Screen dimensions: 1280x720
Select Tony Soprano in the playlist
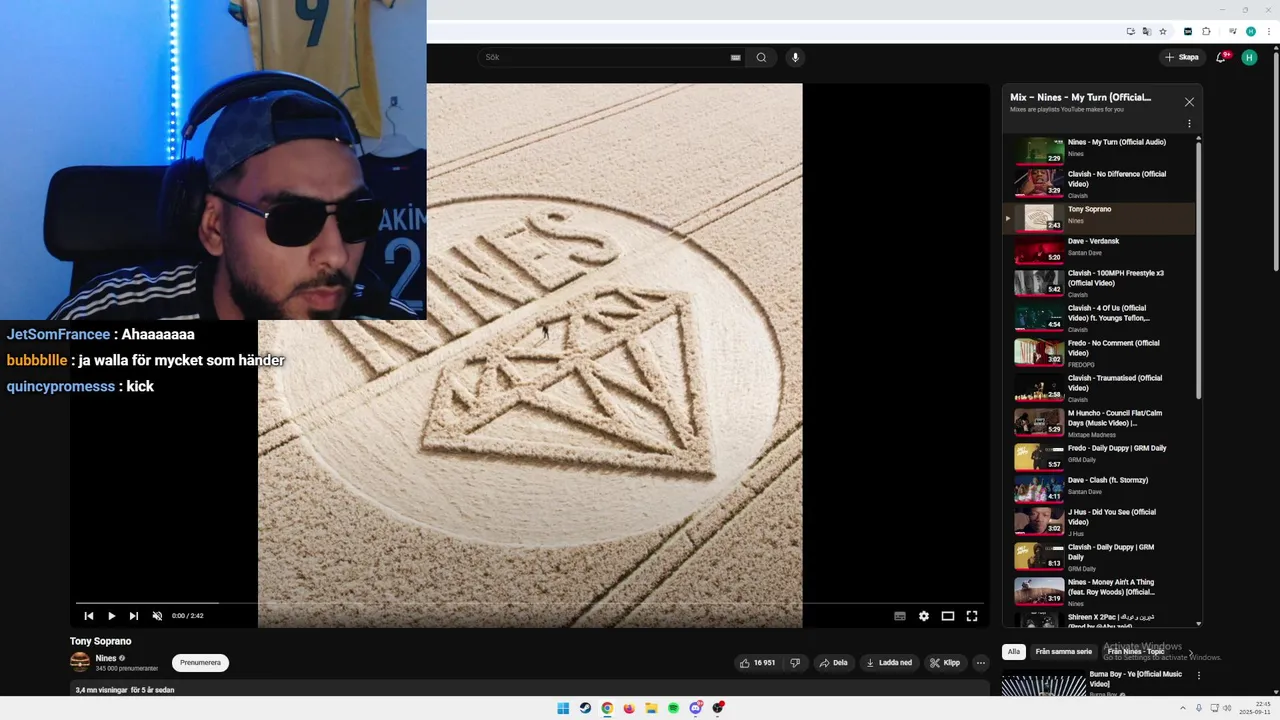[x=1098, y=217]
